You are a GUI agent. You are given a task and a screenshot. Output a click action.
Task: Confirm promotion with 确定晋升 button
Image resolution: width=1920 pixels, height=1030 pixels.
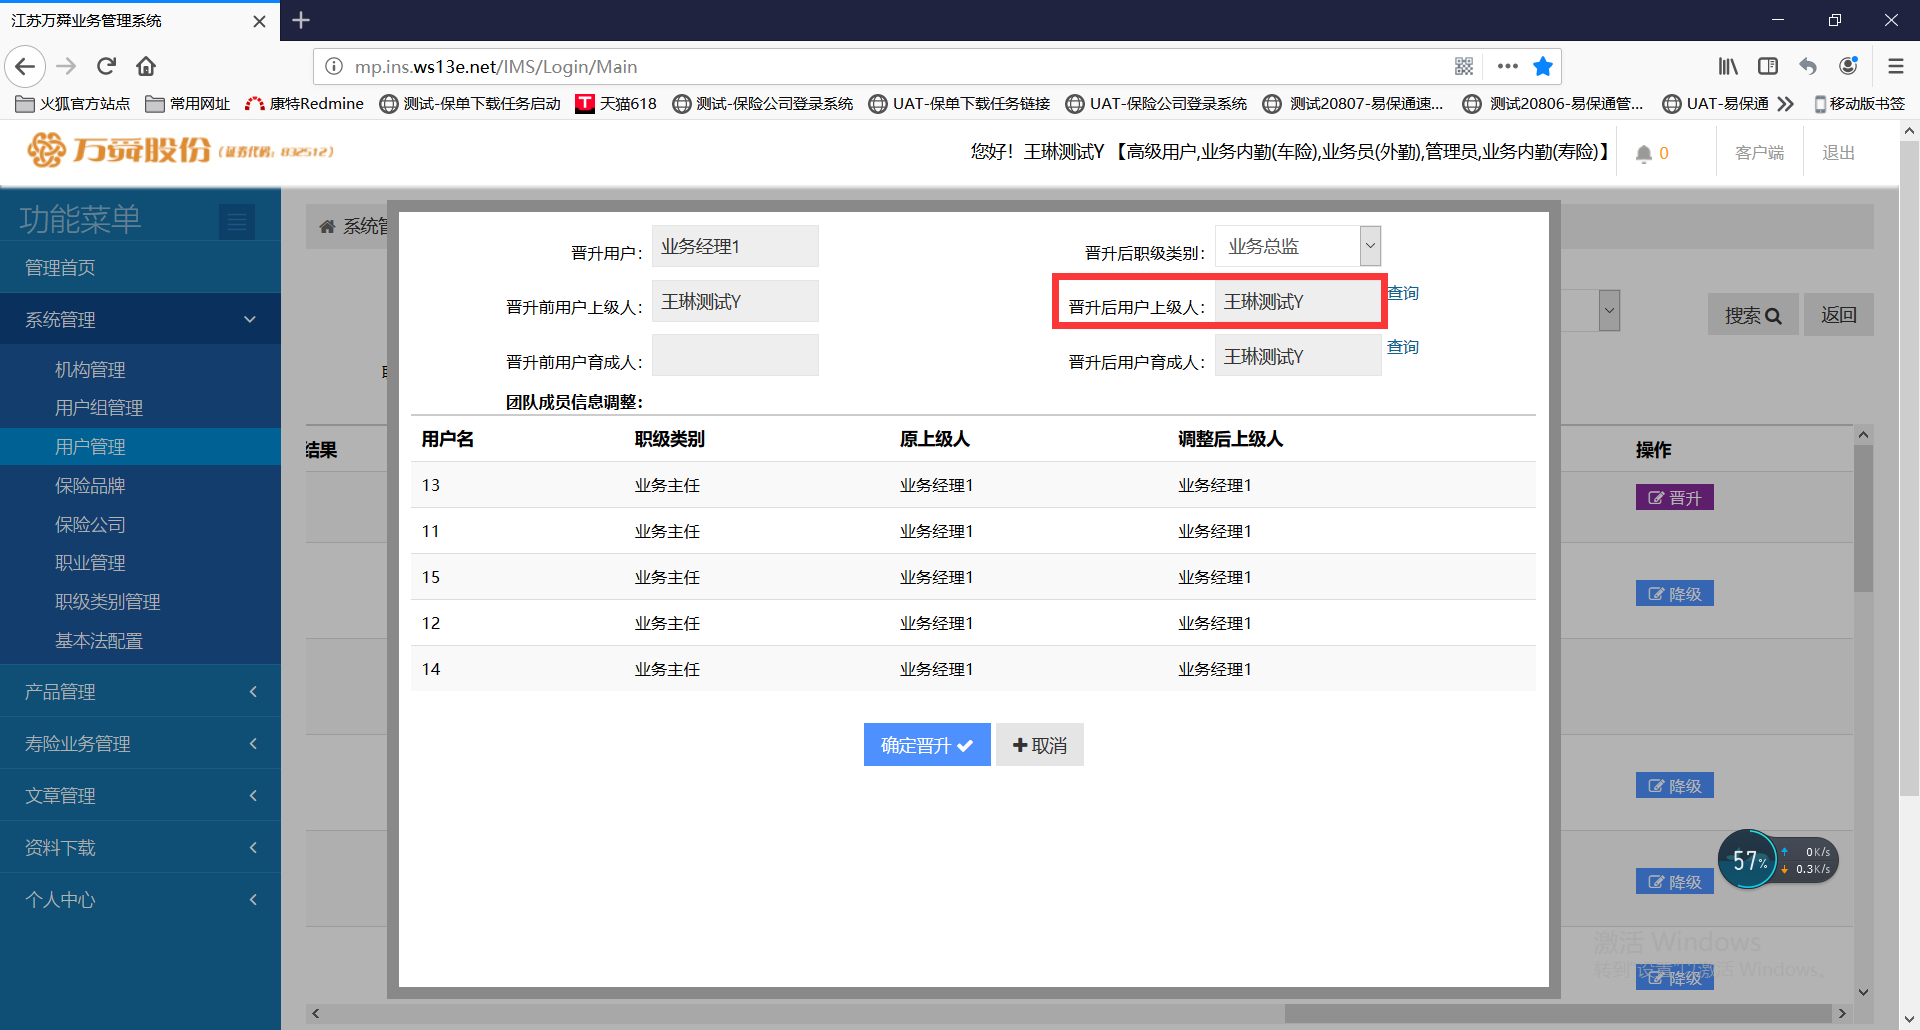(x=926, y=745)
